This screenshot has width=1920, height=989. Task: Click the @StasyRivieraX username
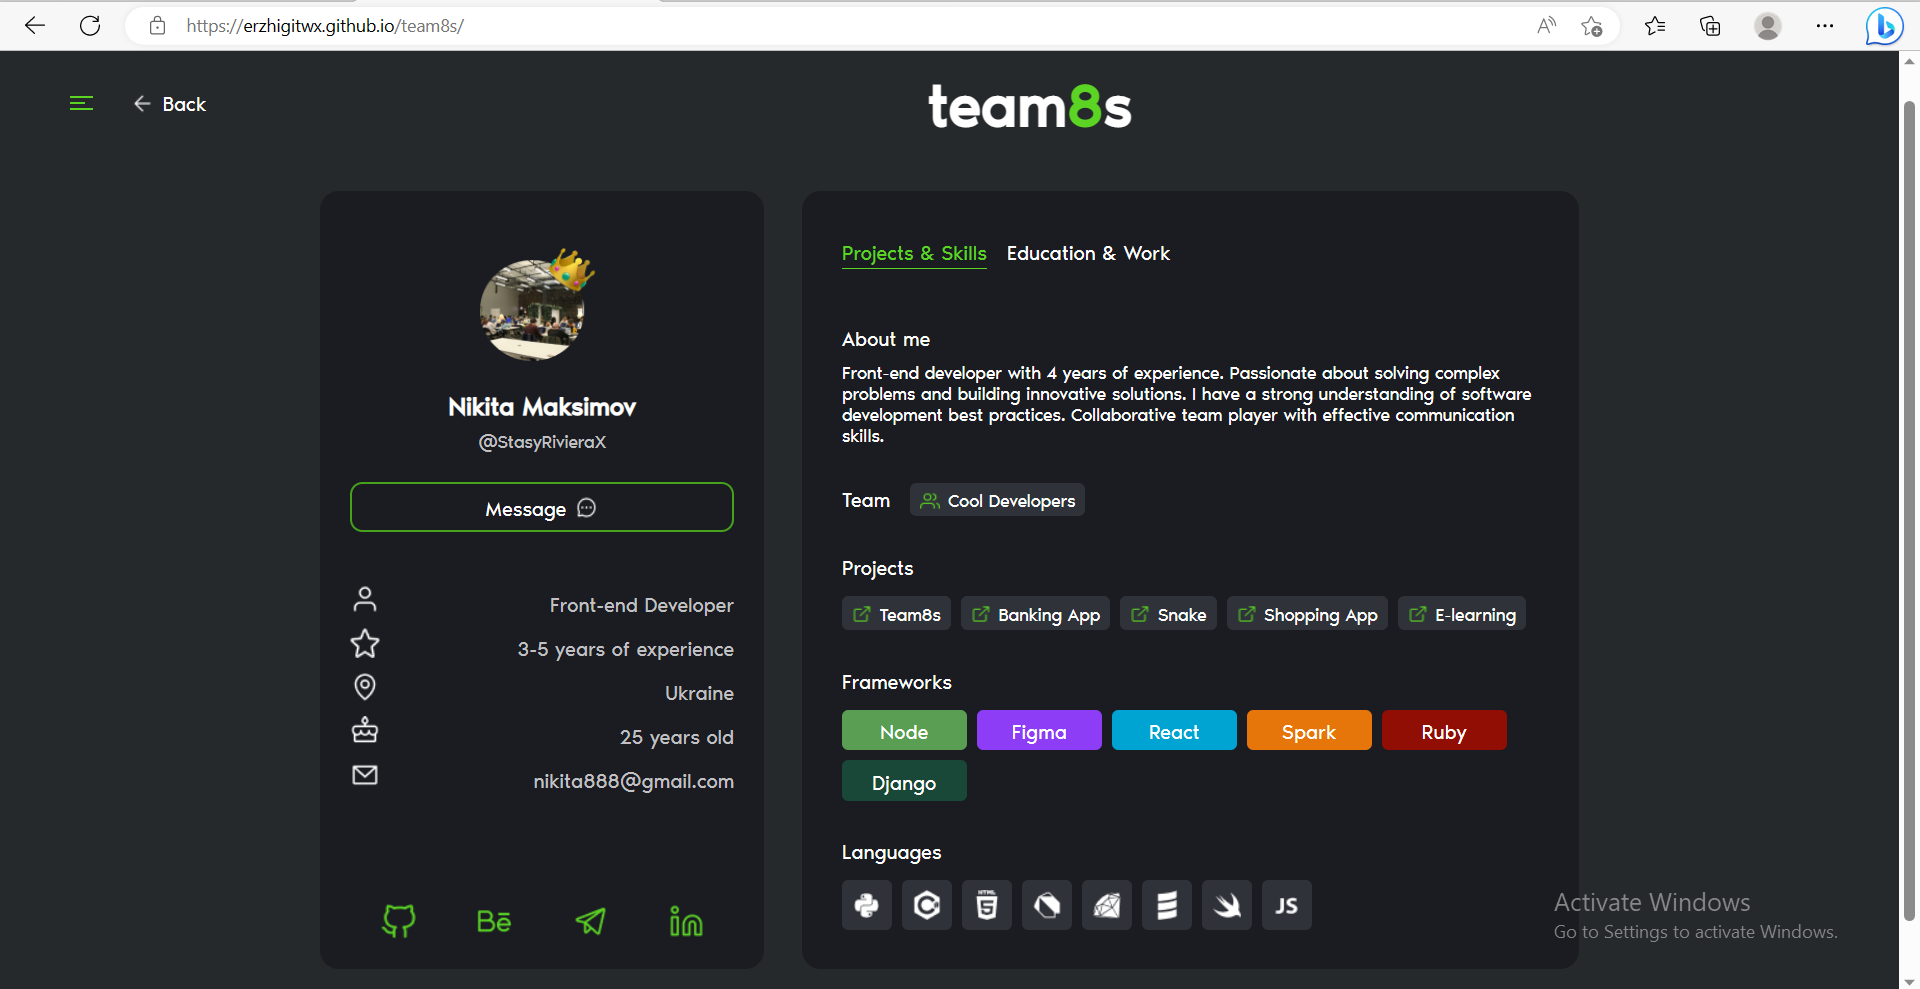pyautogui.click(x=542, y=442)
